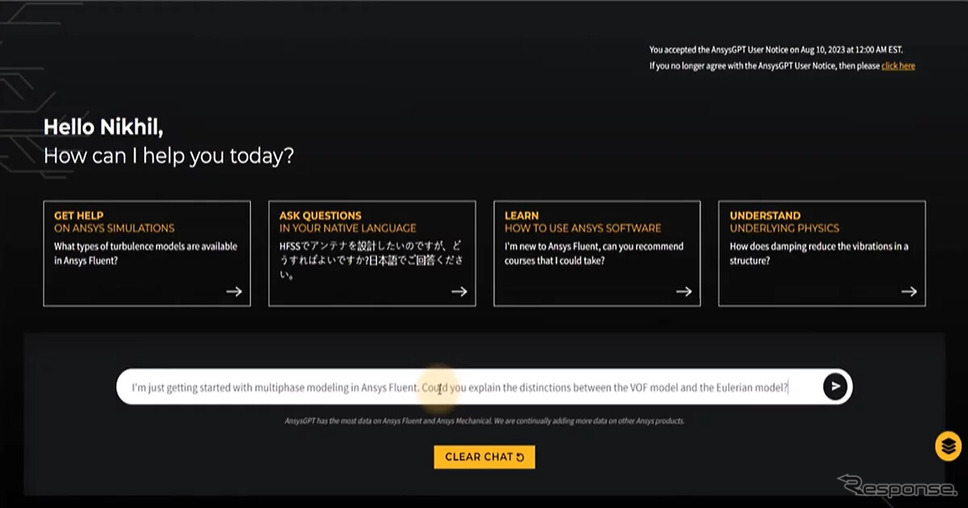This screenshot has height=508, width=968.
Task: Click the AnsysGPT data disclaimer note
Action: pos(485,421)
